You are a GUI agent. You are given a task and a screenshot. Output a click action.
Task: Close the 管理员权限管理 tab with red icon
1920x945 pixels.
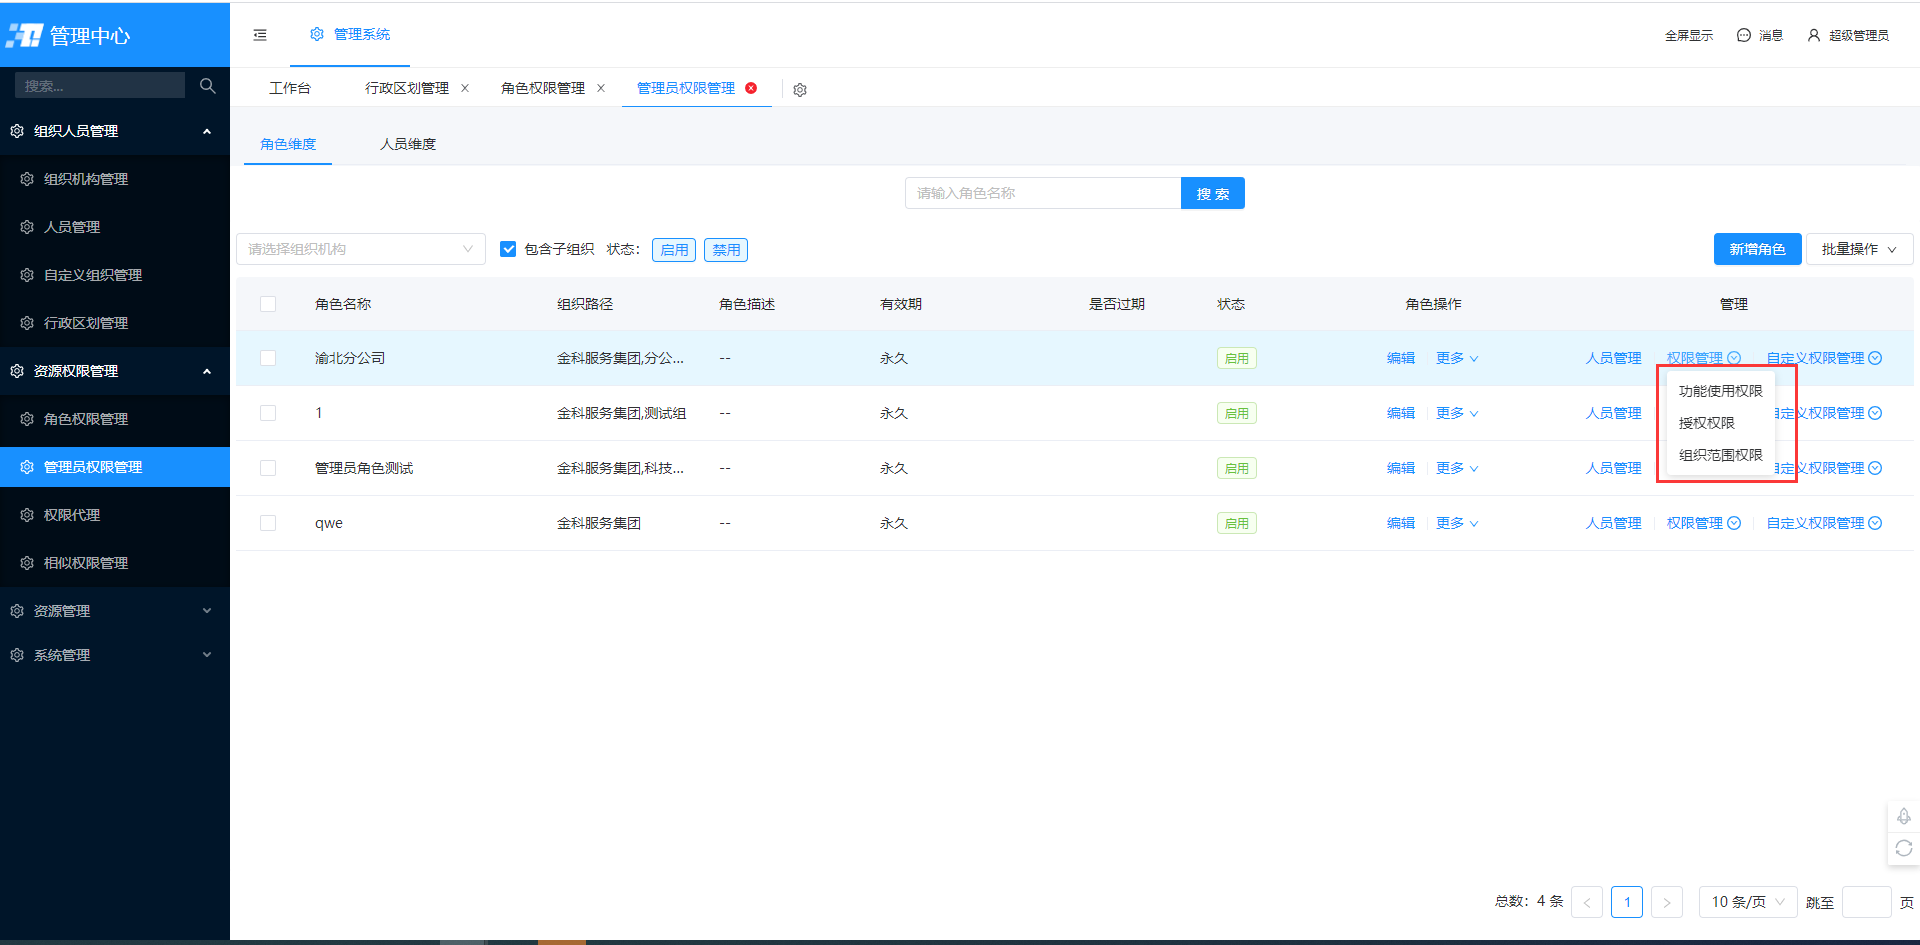pos(751,88)
